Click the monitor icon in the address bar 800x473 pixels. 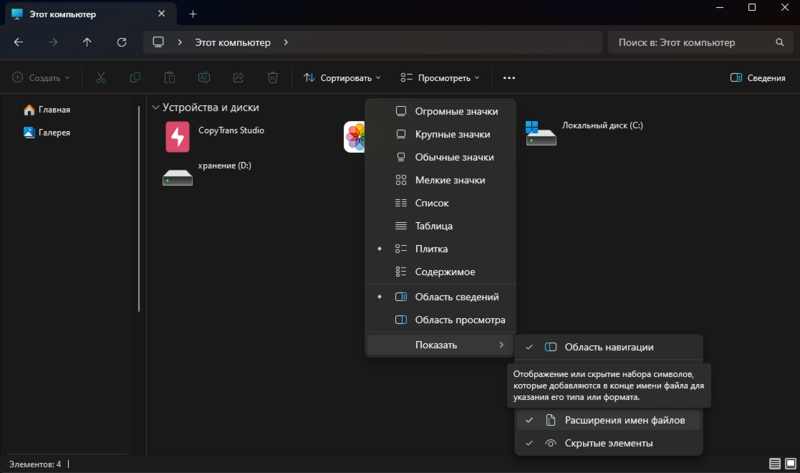158,42
